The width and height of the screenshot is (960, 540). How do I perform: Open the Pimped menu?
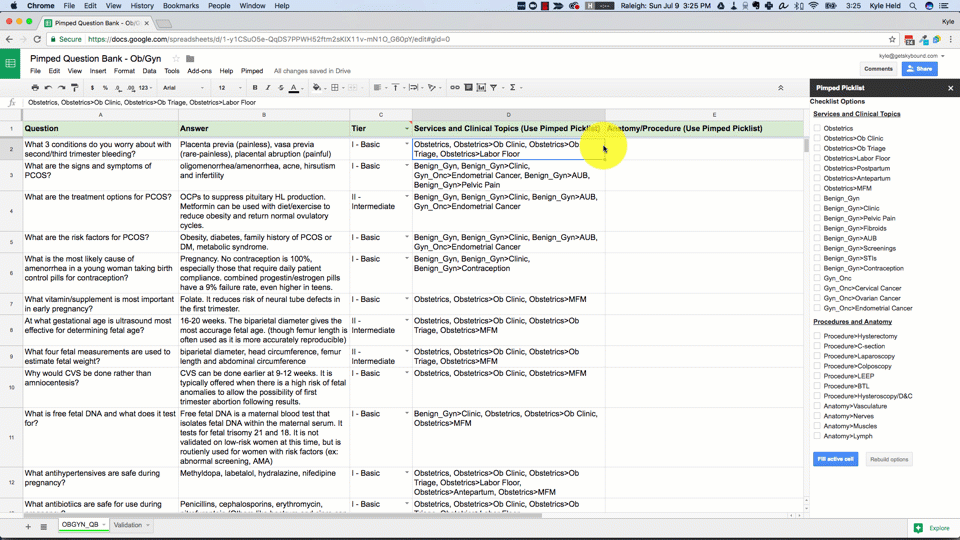(x=252, y=71)
